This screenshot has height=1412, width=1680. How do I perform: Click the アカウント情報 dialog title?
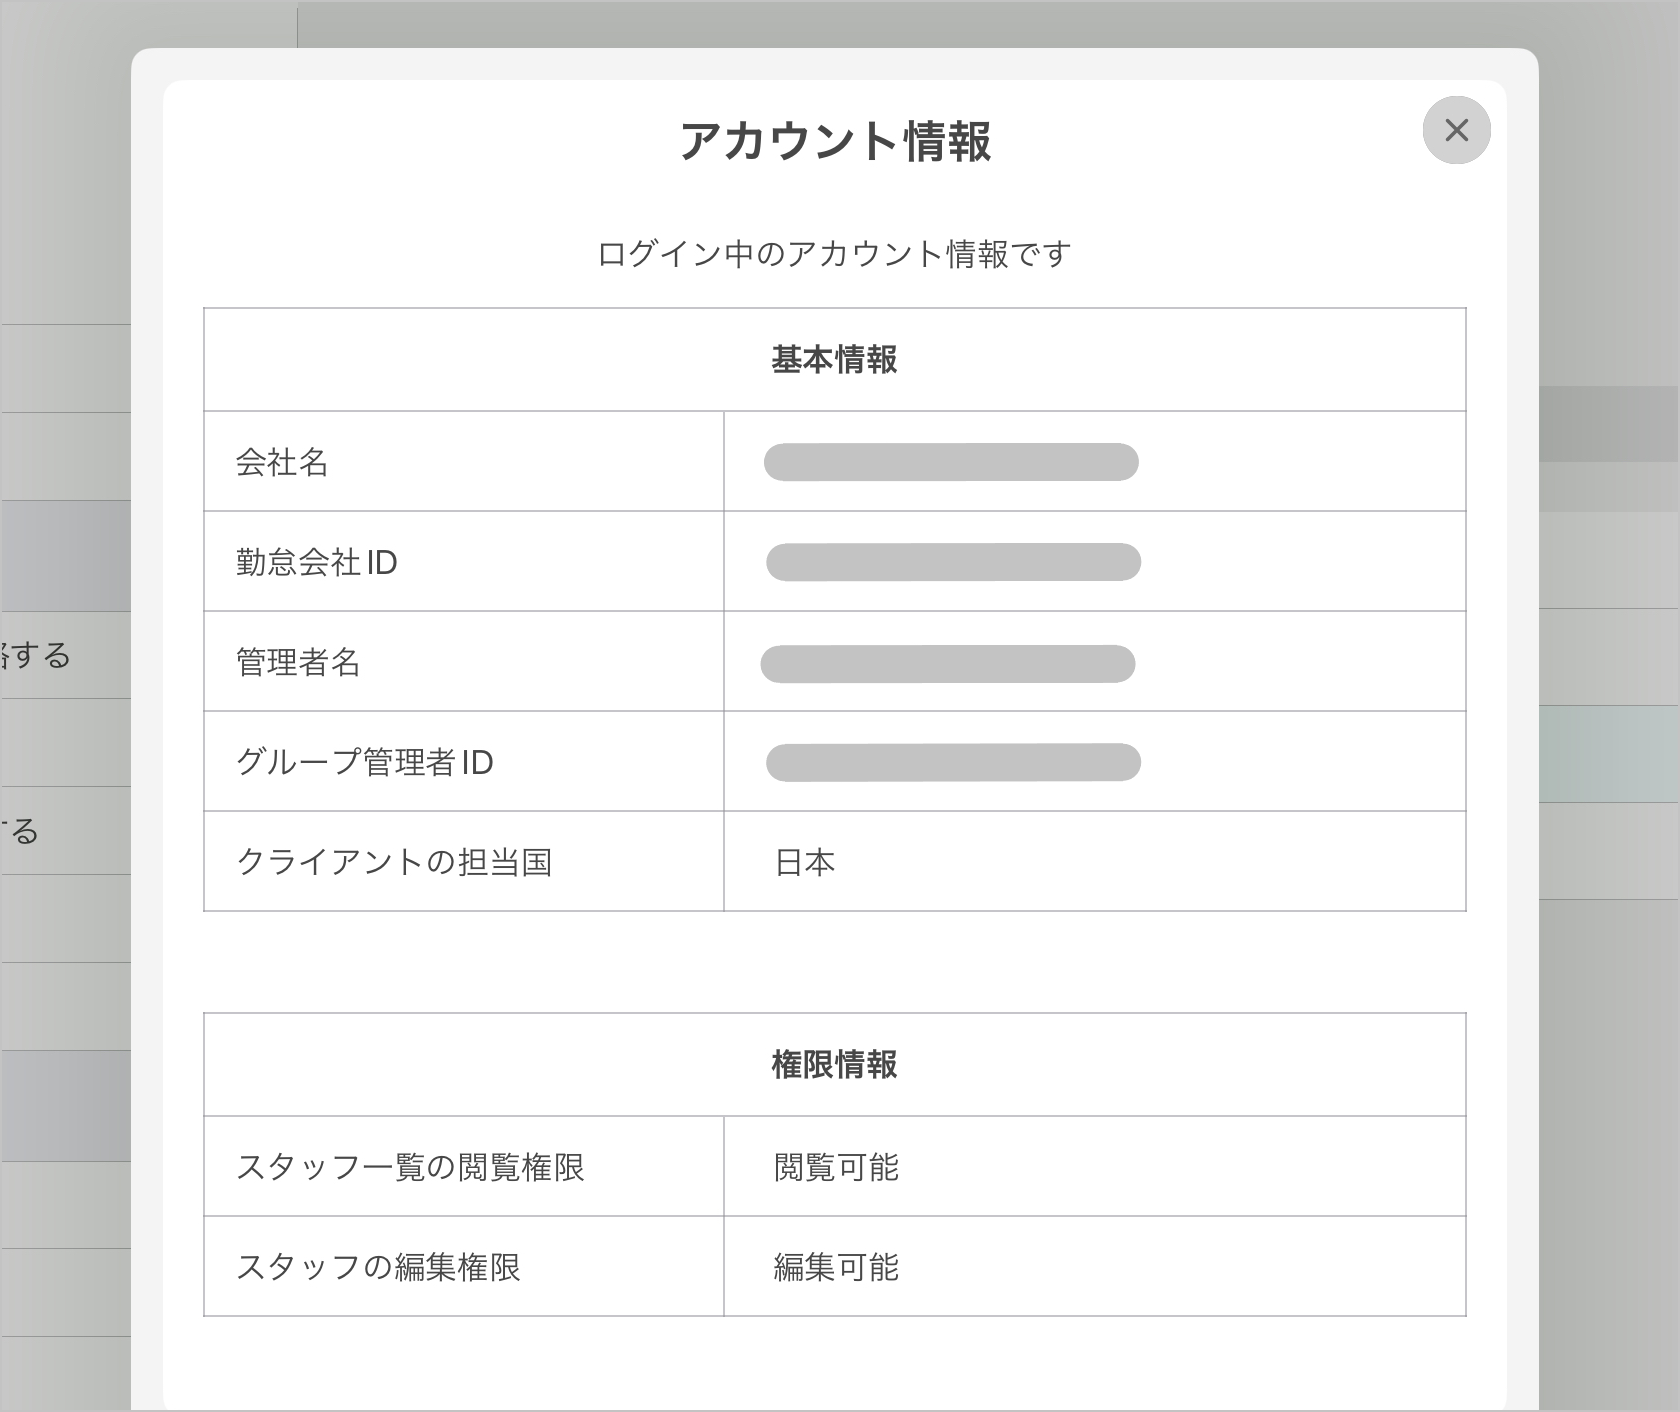tap(835, 141)
